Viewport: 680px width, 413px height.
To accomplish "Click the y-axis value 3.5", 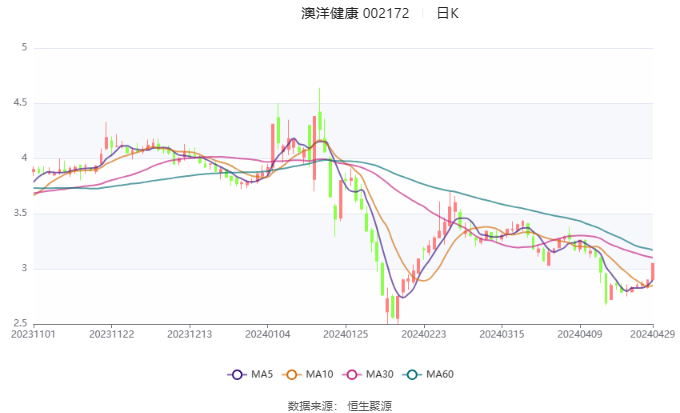I will pyautogui.click(x=20, y=213).
